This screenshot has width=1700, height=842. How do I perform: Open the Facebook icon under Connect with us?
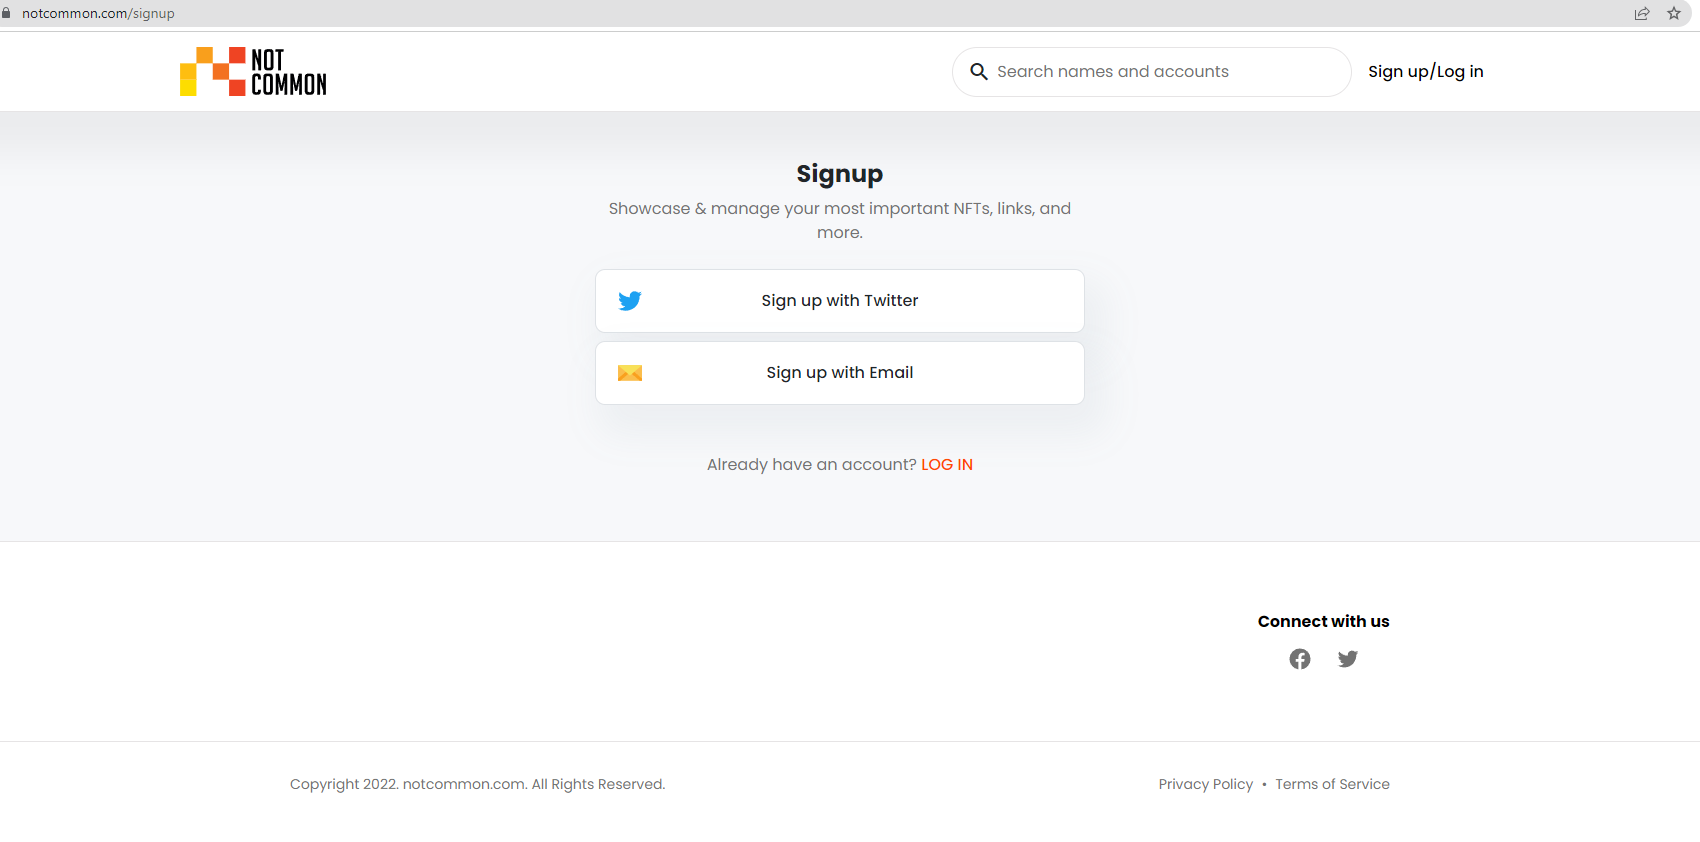click(x=1300, y=659)
